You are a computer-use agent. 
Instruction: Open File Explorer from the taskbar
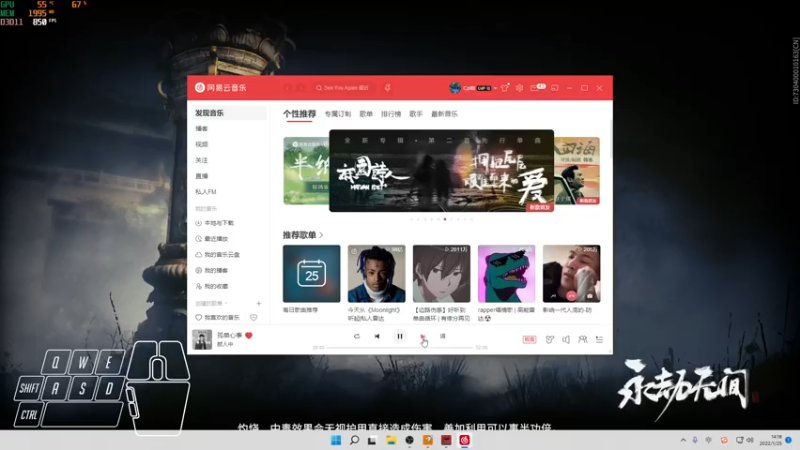pyautogui.click(x=391, y=440)
